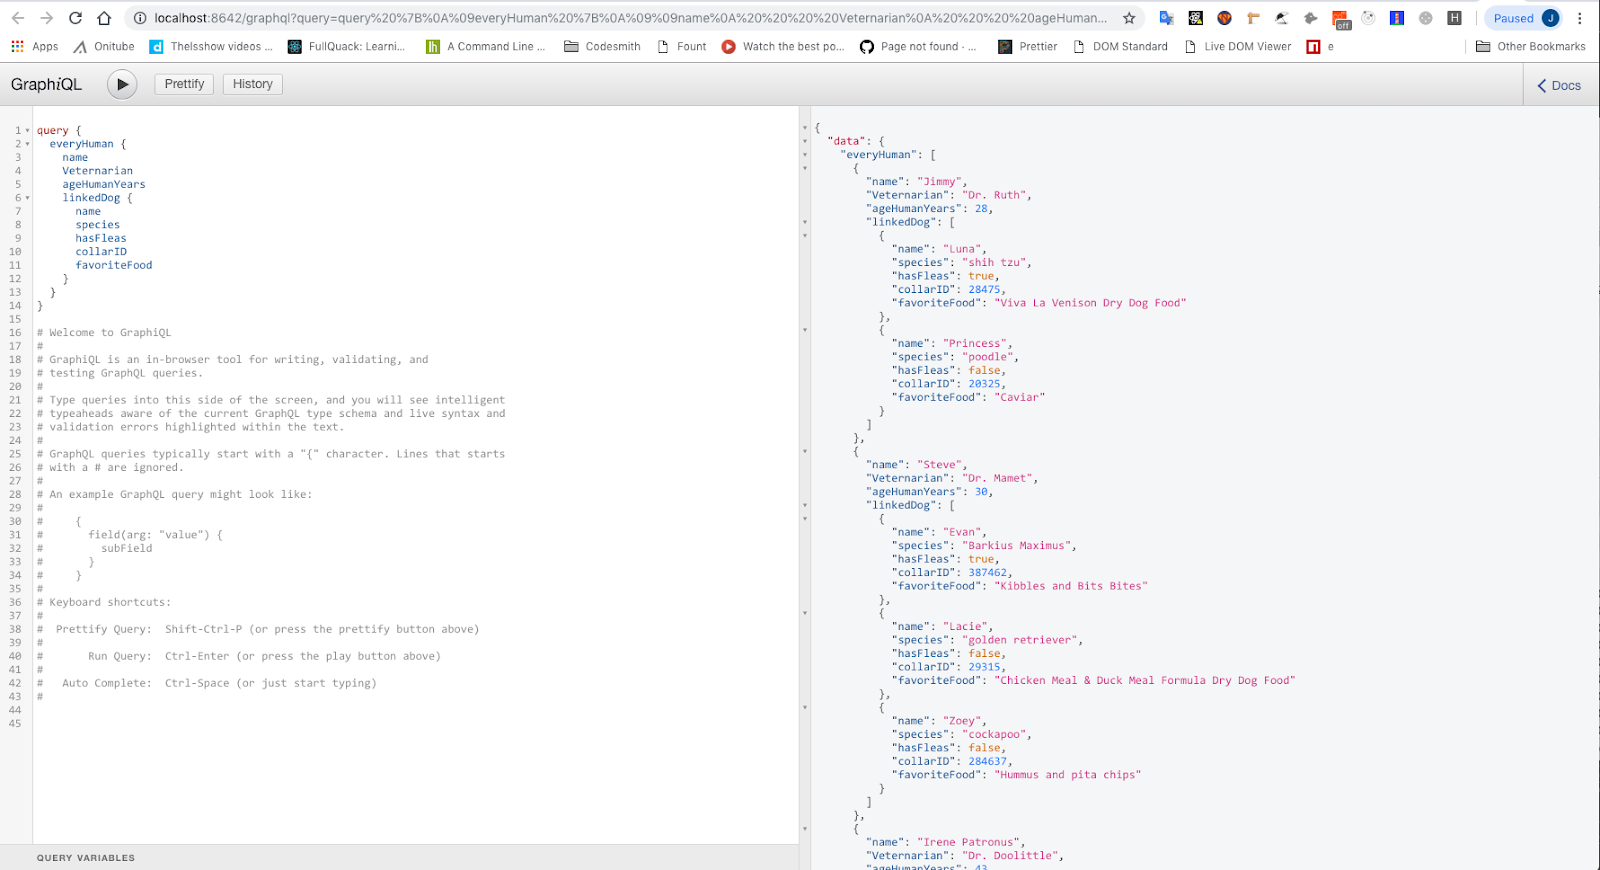
Task: Open the query History panel
Action: [x=253, y=84]
